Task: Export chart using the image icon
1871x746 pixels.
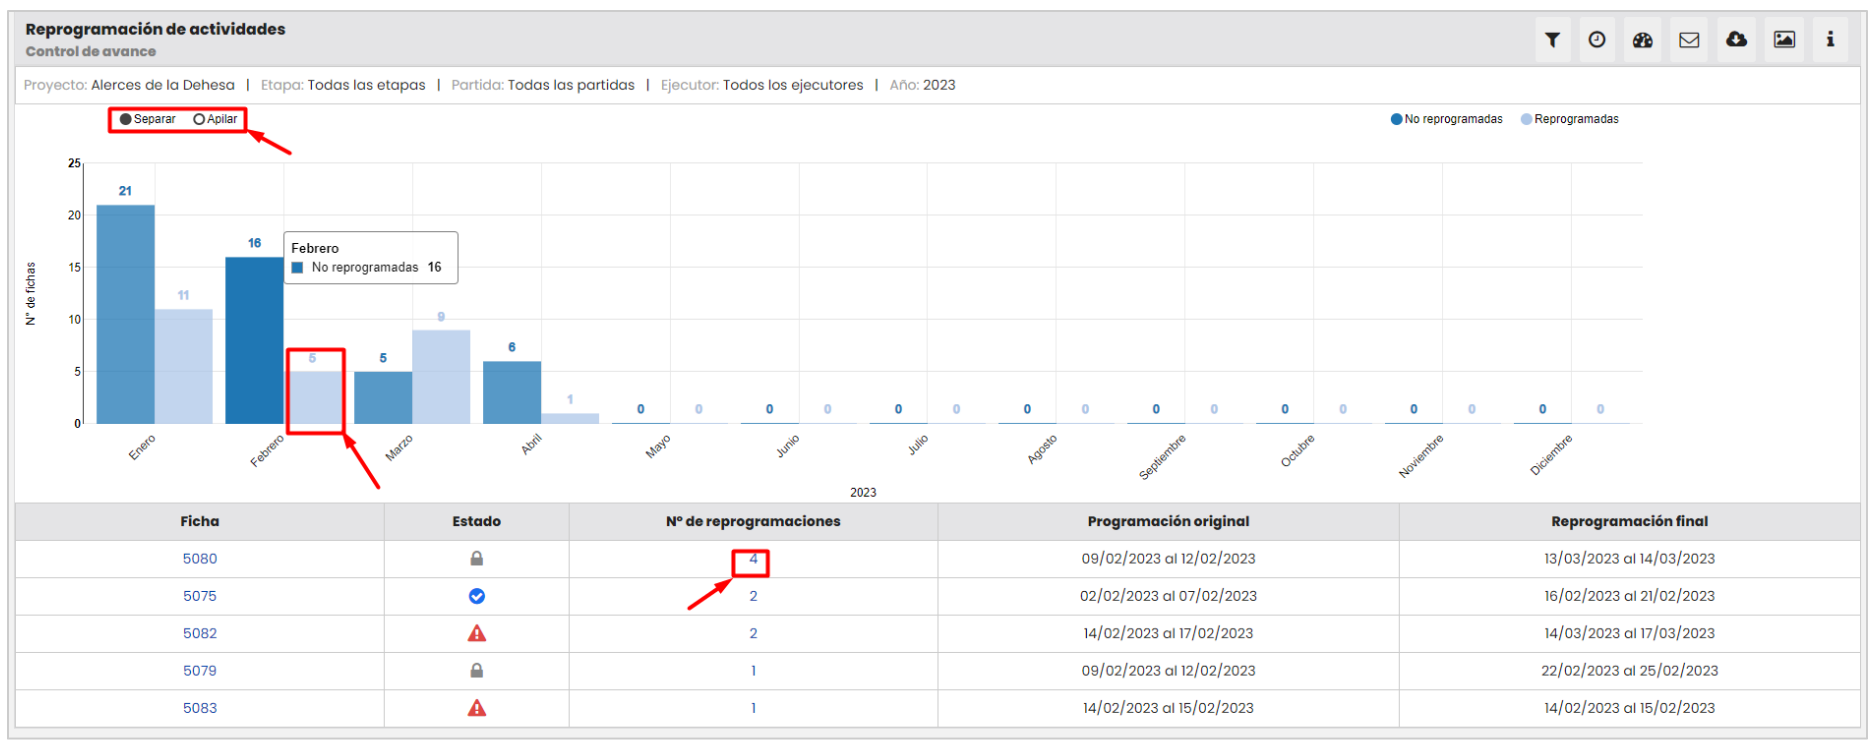Action: click(x=1784, y=40)
